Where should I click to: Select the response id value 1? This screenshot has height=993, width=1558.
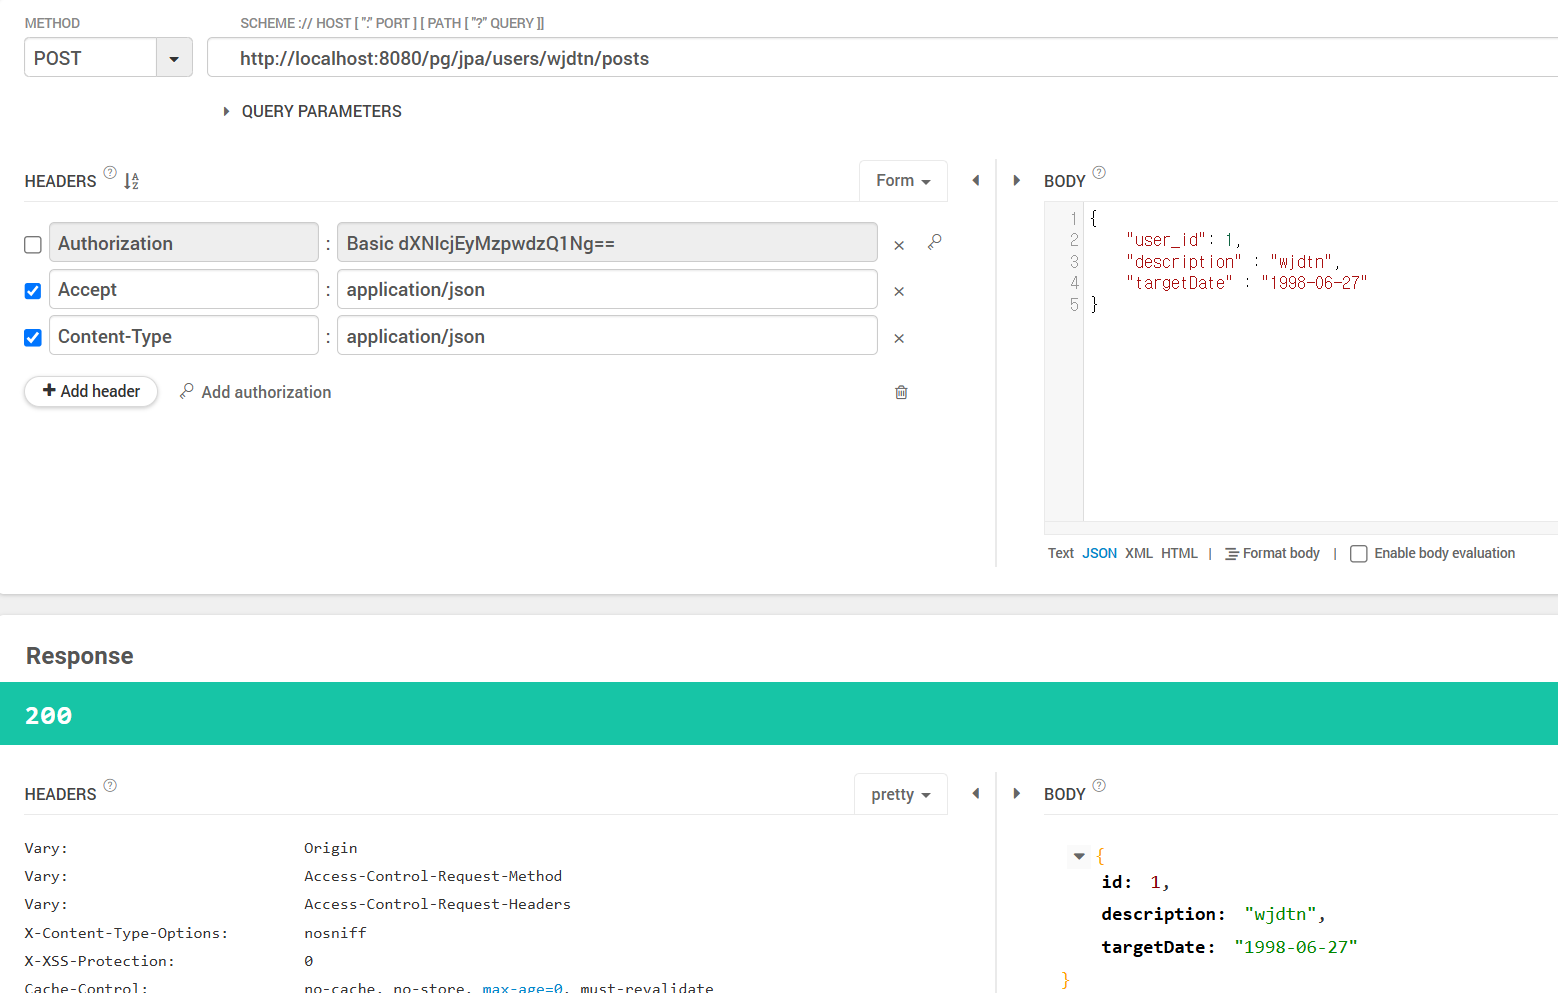tap(1155, 882)
